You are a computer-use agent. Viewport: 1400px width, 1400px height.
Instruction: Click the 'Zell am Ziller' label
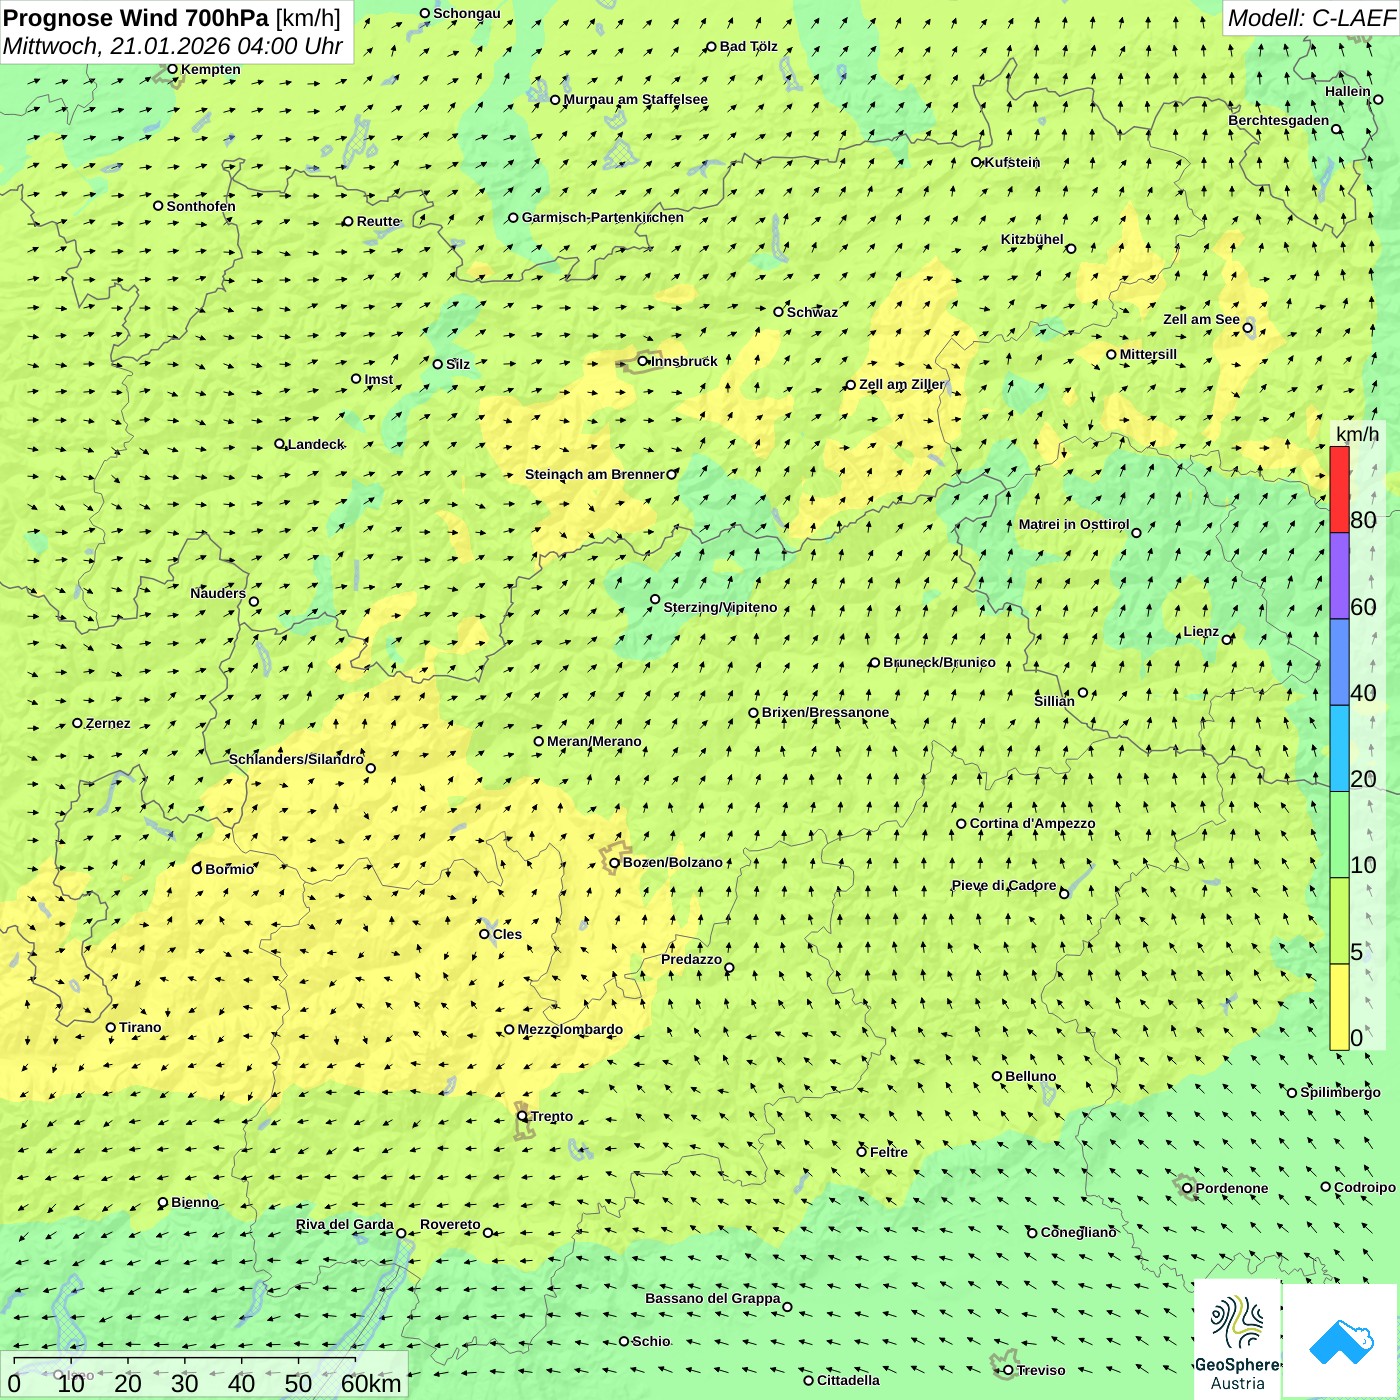tap(901, 384)
